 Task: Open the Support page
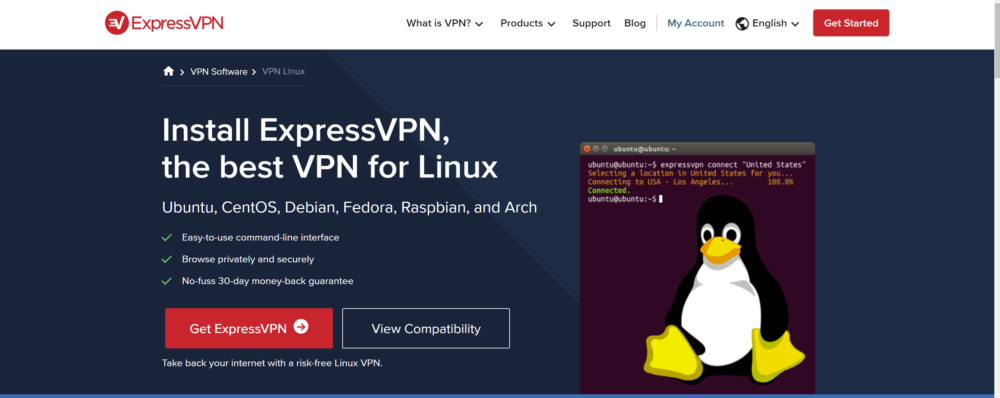[x=591, y=24]
